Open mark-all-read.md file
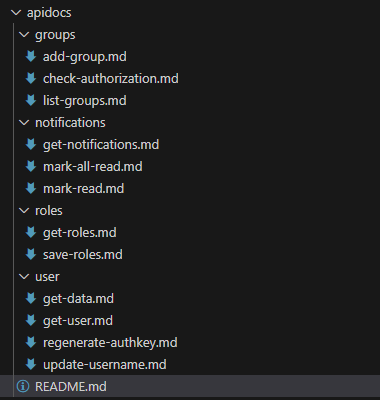 [x=93, y=166]
